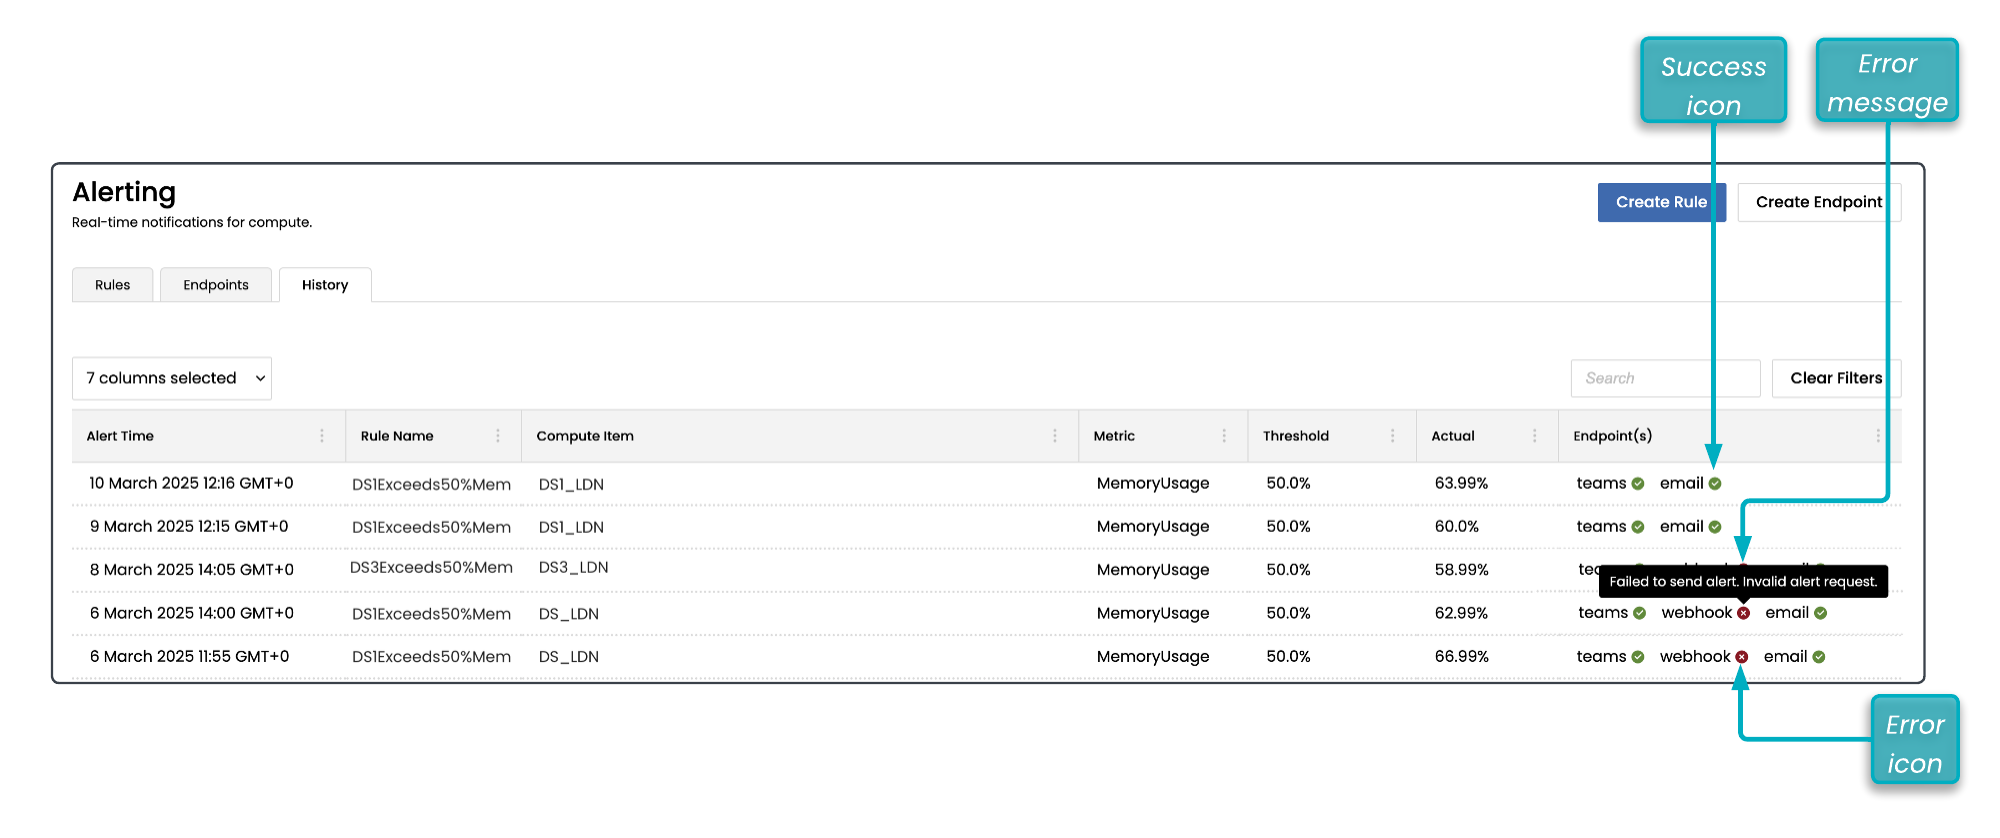Viewport: 2000px width, 838px height.
Task: Select the History tab
Action: click(x=325, y=285)
